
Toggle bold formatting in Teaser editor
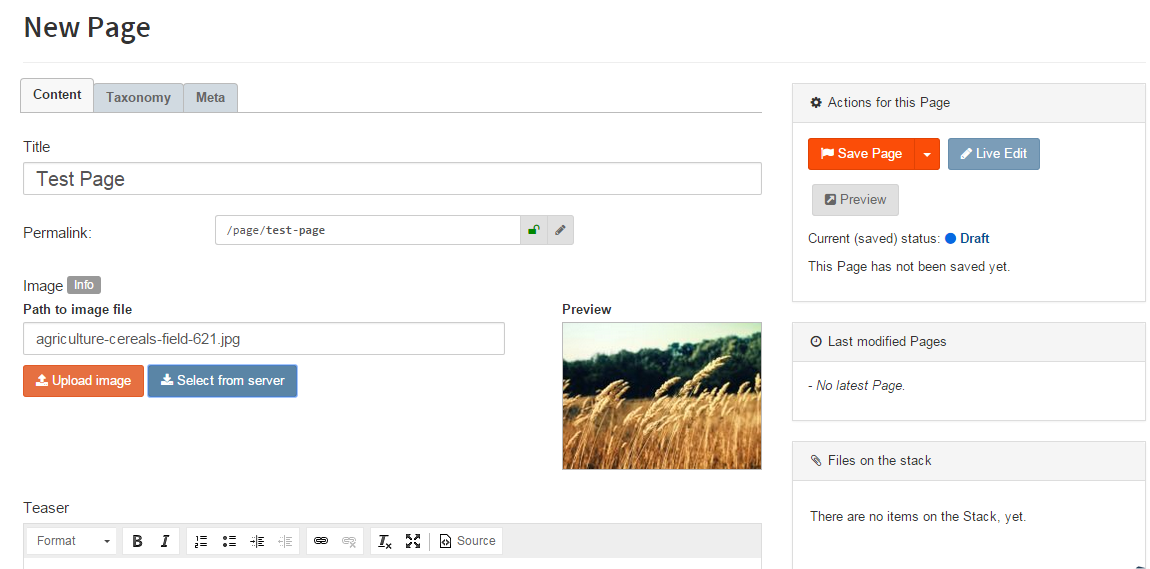click(x=138, y=541)
